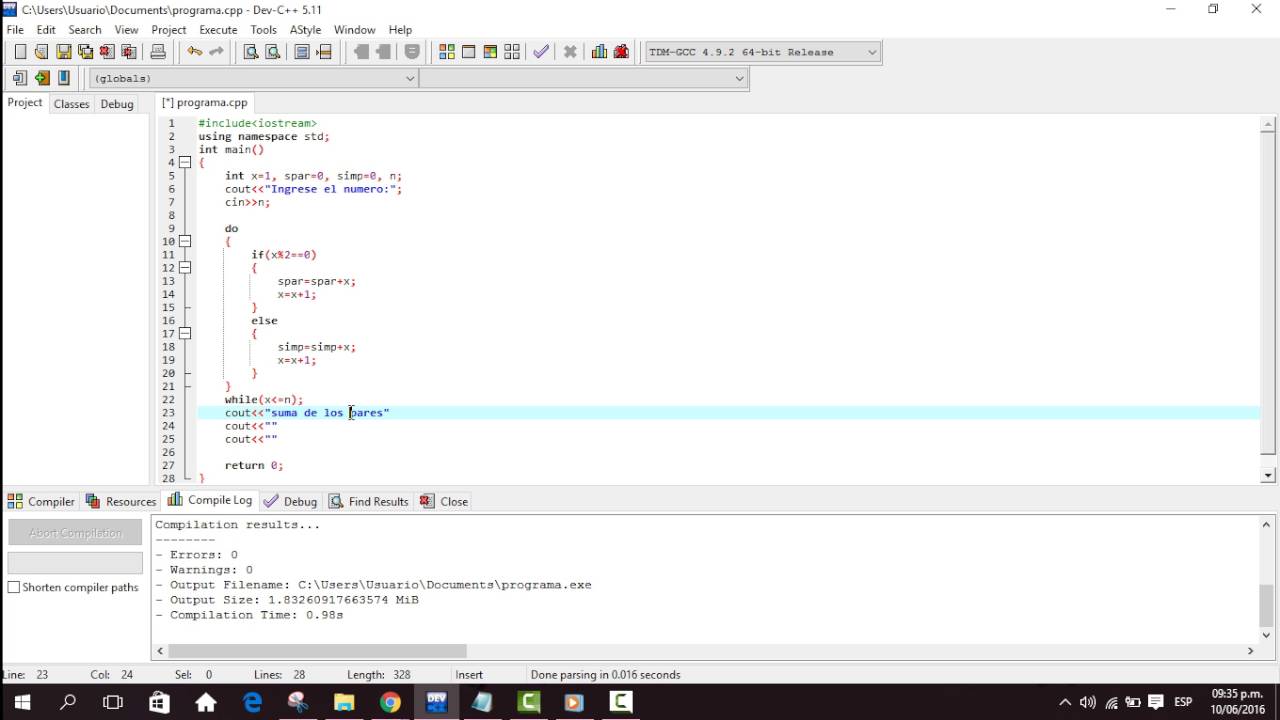Open the AStyle menu
The image size is (1280, 720).
tap(305, 30)
